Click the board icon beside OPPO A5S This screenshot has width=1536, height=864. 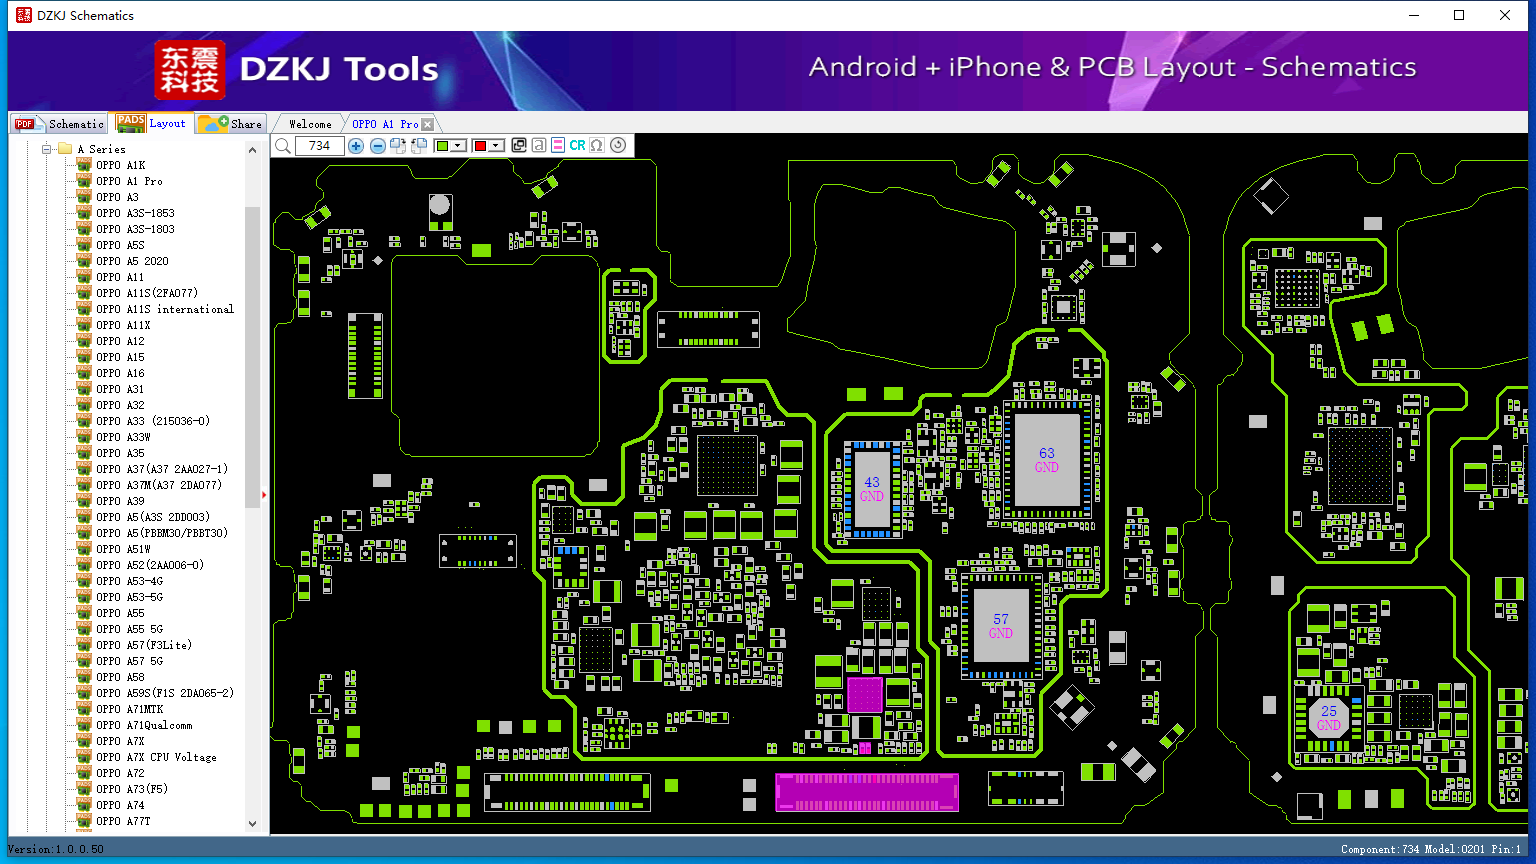[x=84, y=245]
